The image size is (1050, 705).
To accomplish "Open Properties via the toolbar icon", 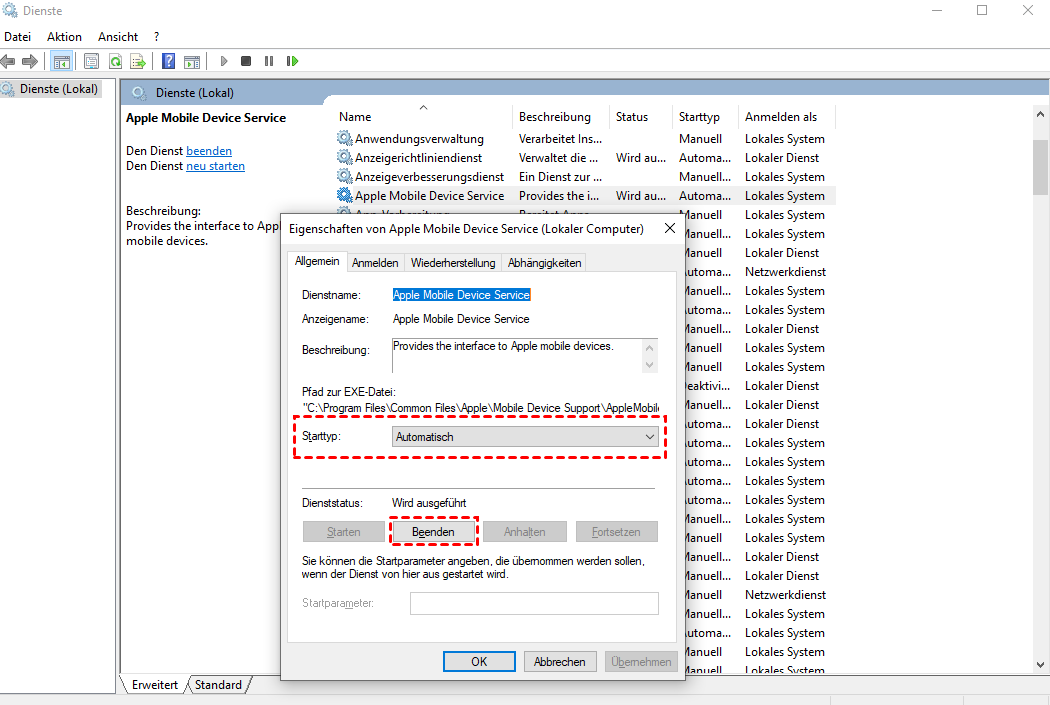I will (92, 62).
